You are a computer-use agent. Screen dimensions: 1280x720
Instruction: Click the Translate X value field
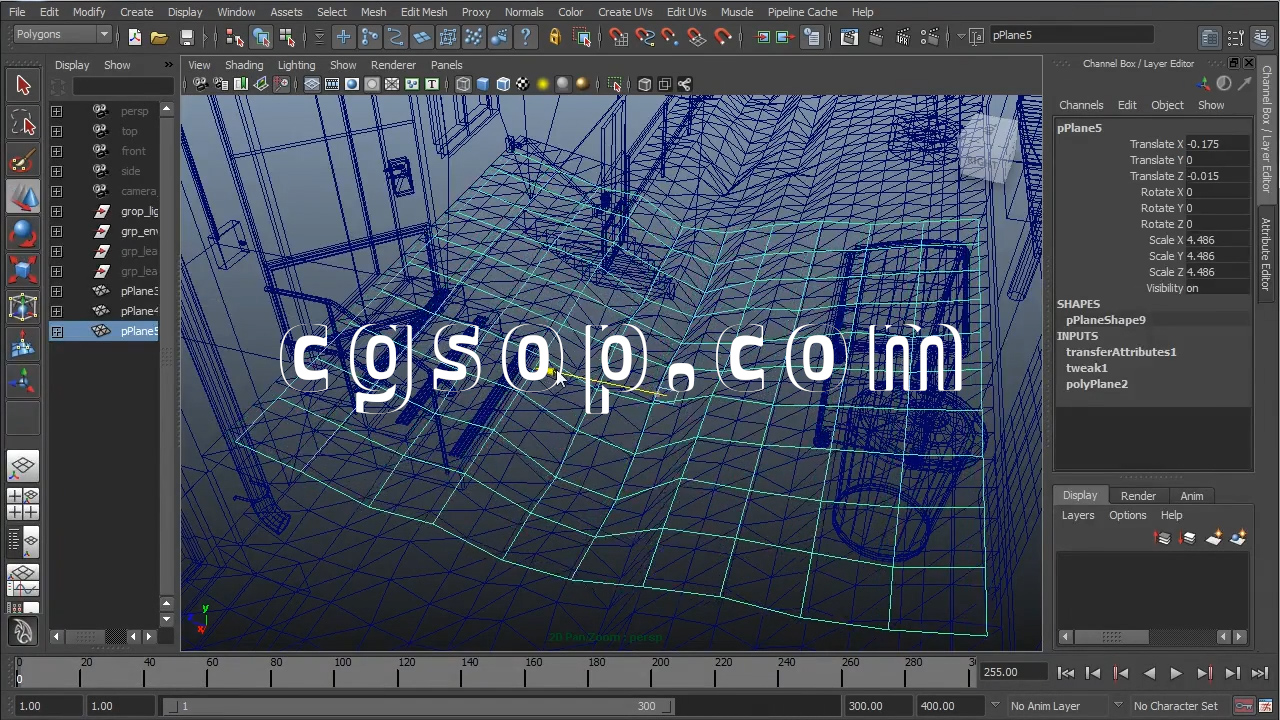tap(1217, 144)
